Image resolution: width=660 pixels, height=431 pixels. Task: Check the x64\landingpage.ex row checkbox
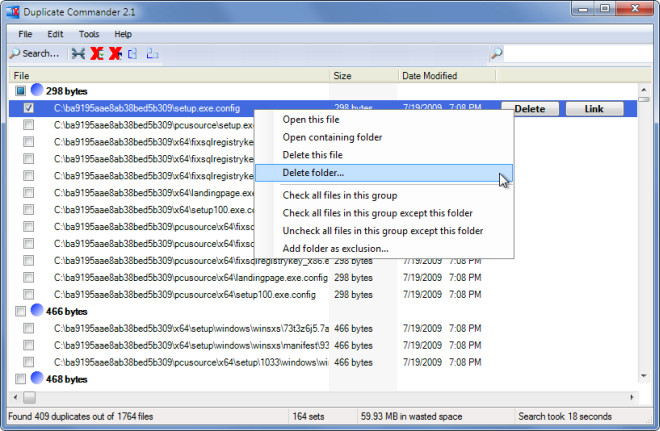(x=29, y=193)
